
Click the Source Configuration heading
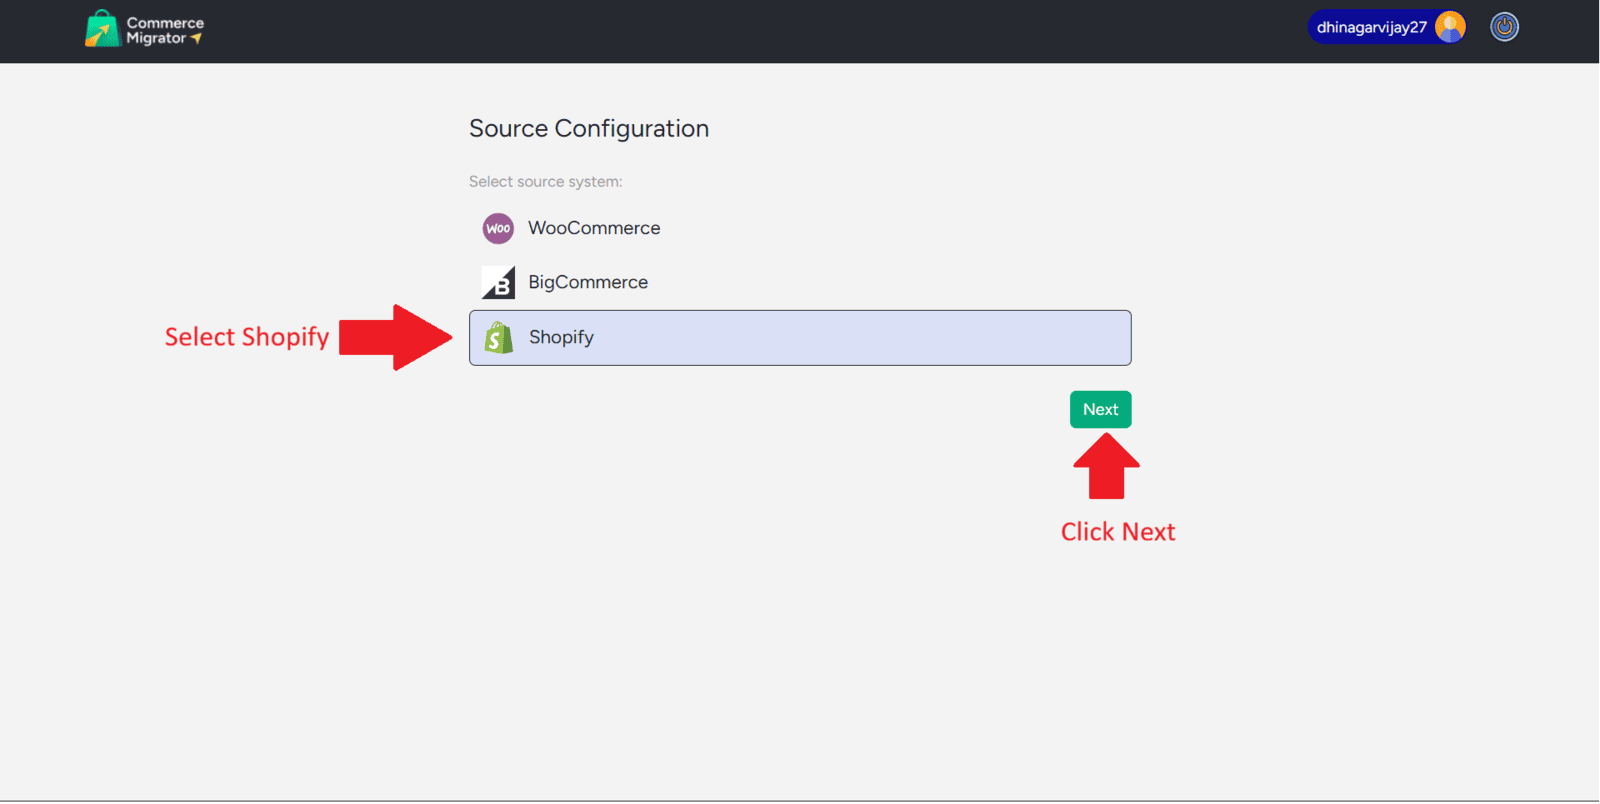[x=589, y=129]
